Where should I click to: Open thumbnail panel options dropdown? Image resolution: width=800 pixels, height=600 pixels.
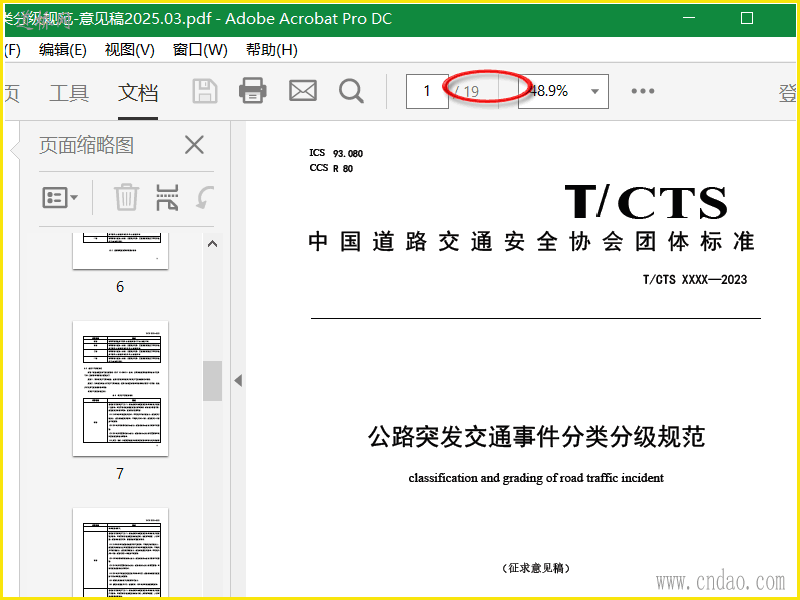60,197
